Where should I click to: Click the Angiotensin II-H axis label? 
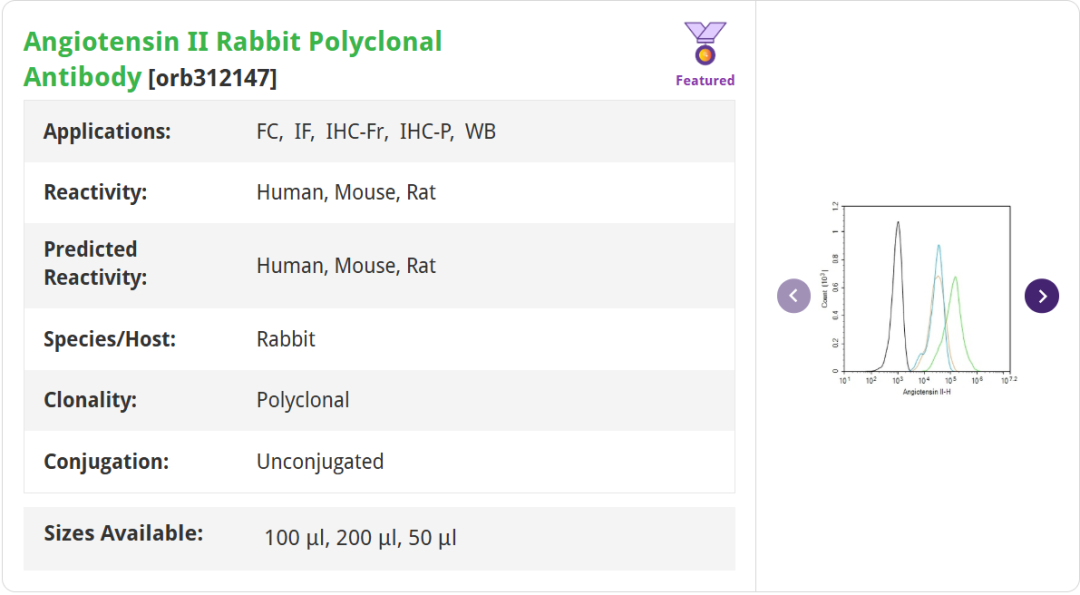click(926, 392)
